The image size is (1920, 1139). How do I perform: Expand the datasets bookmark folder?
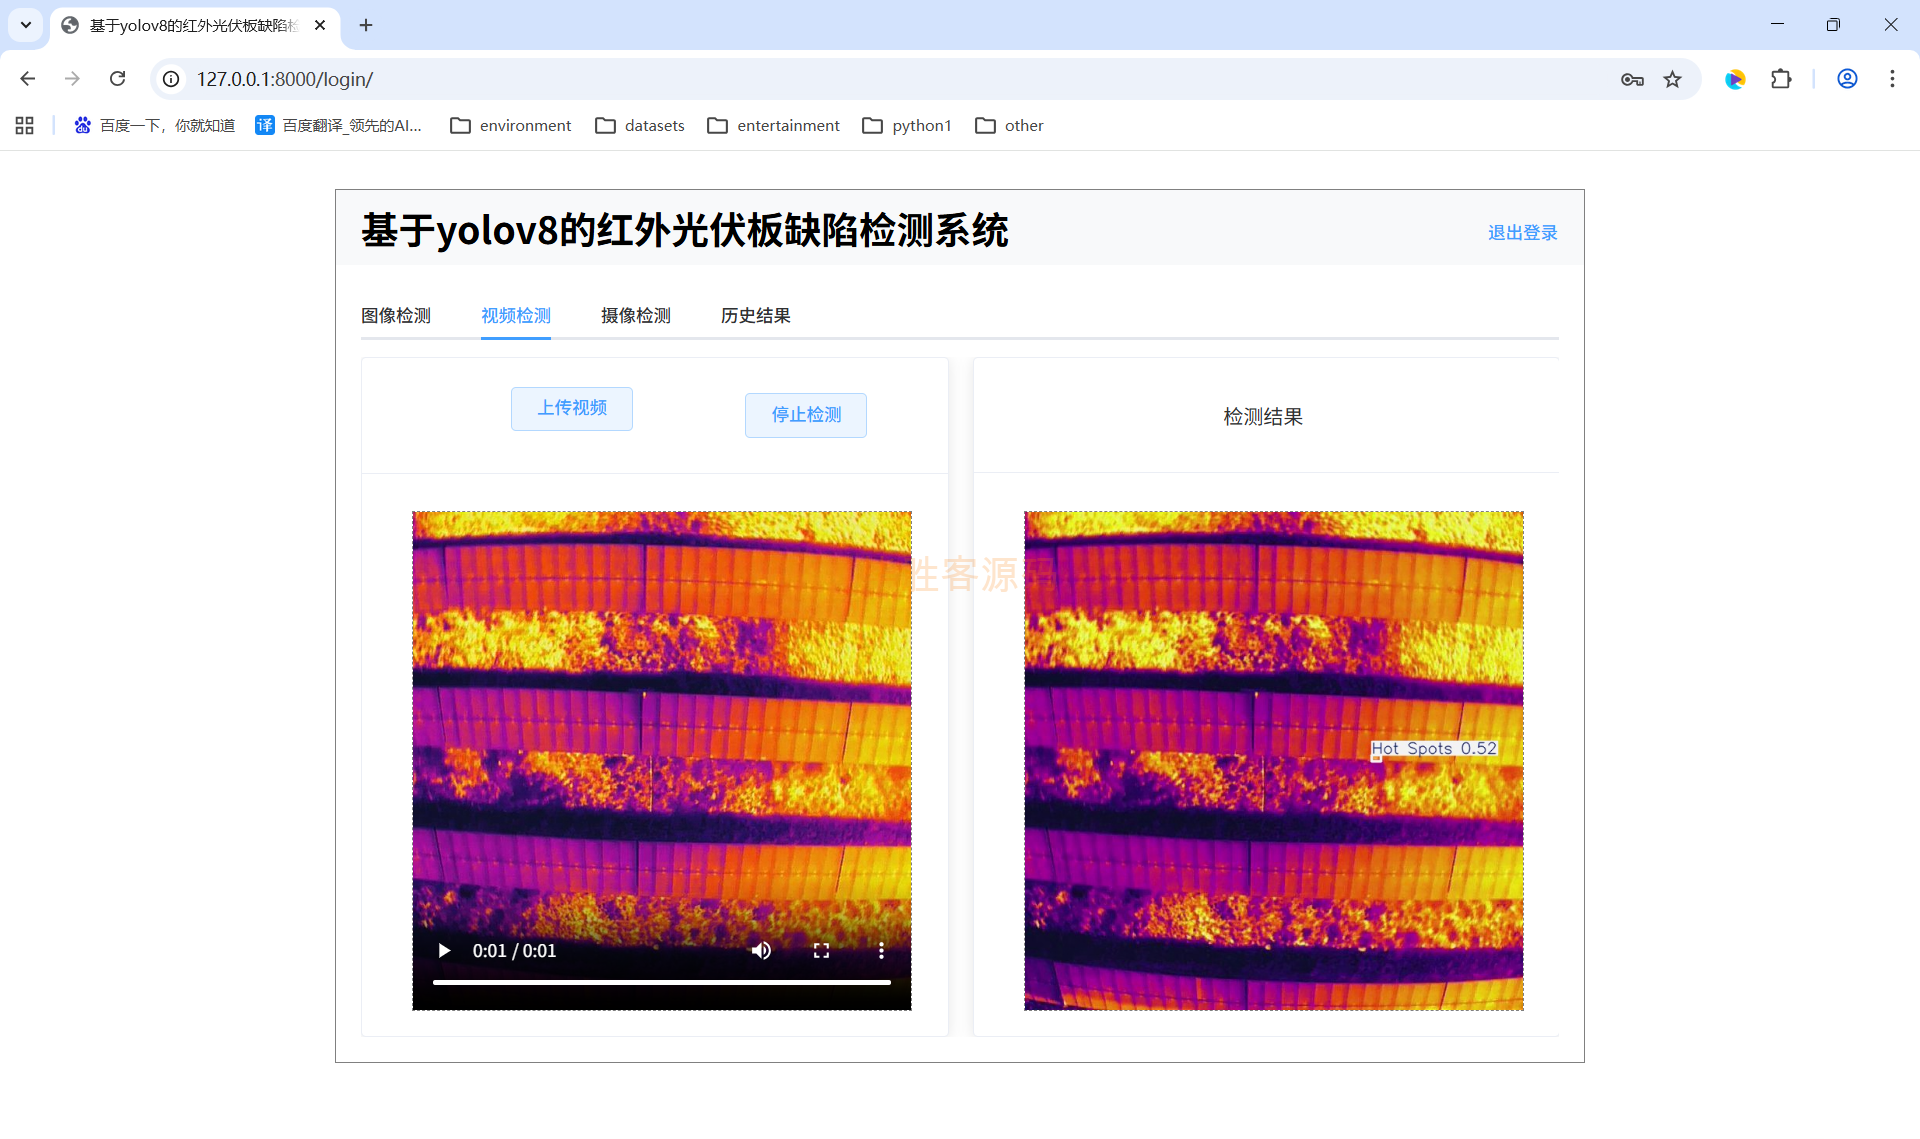[640, 125]
